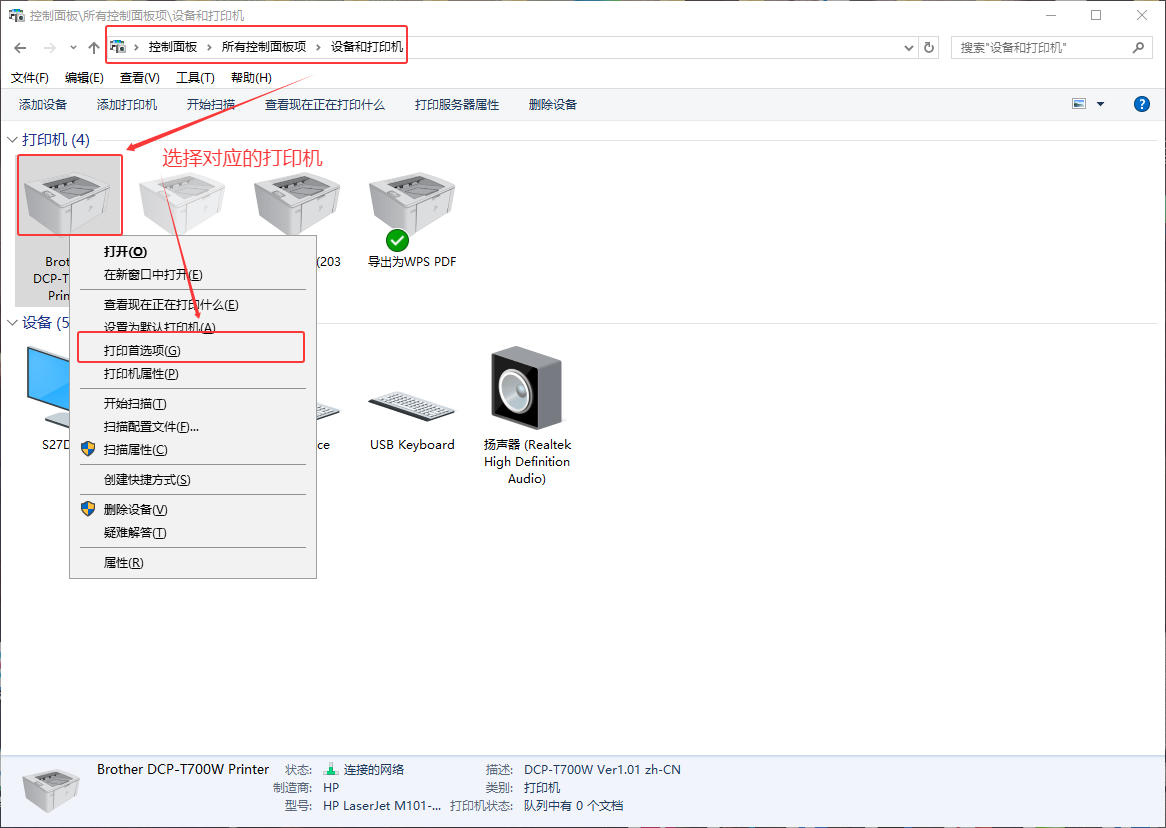The height and width of the screenshot is (828, 1166).
Task: Go up one folder level using up arrow
Action: pos(94,47)
